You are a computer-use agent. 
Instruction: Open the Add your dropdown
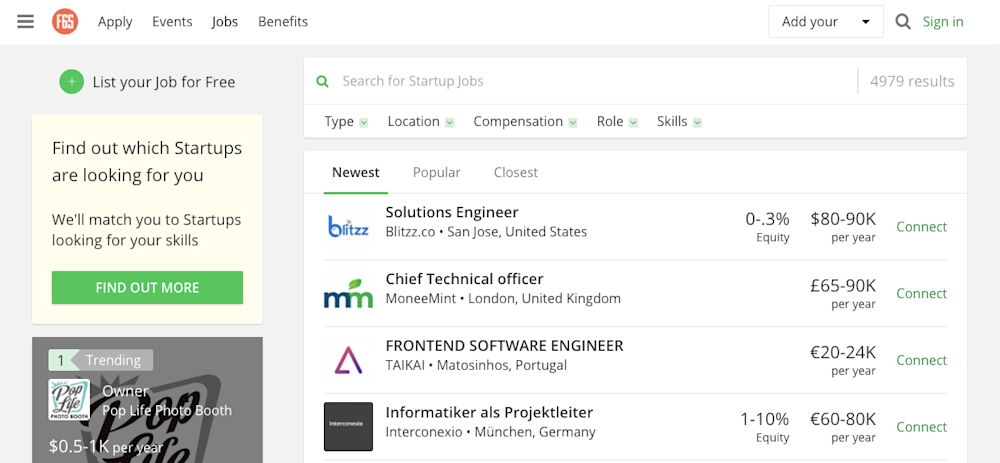[825, 22]
